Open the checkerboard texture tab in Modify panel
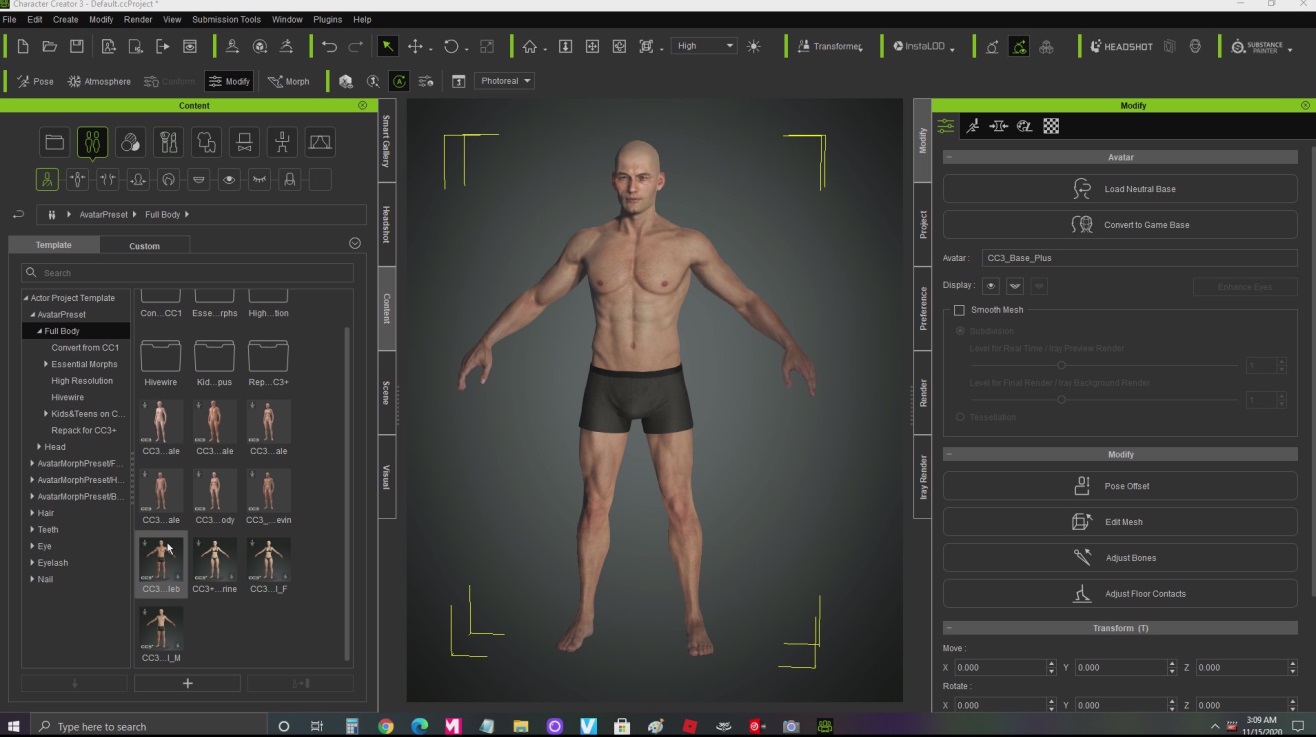The width and height of the screenshot is (1316, 737). pos(1051,126)
